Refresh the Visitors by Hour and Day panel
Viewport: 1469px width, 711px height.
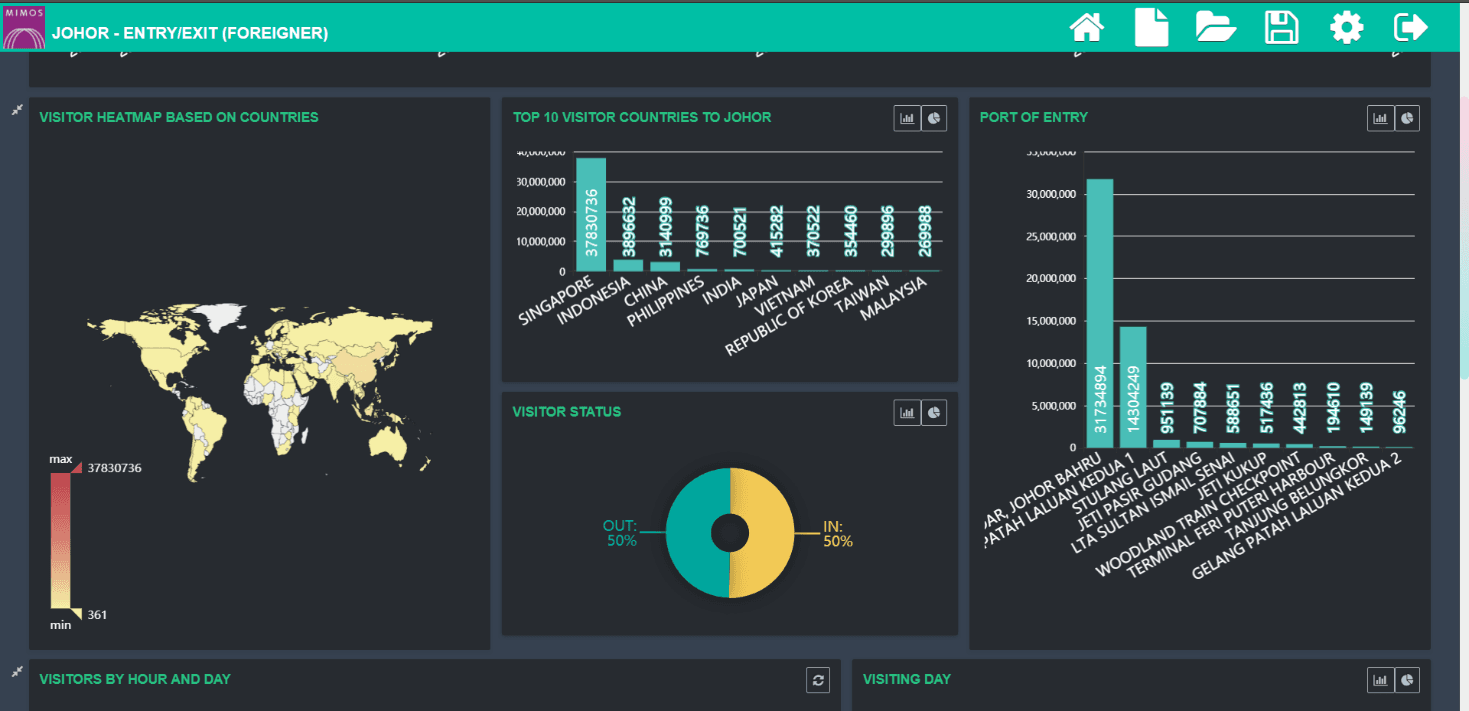818,680
